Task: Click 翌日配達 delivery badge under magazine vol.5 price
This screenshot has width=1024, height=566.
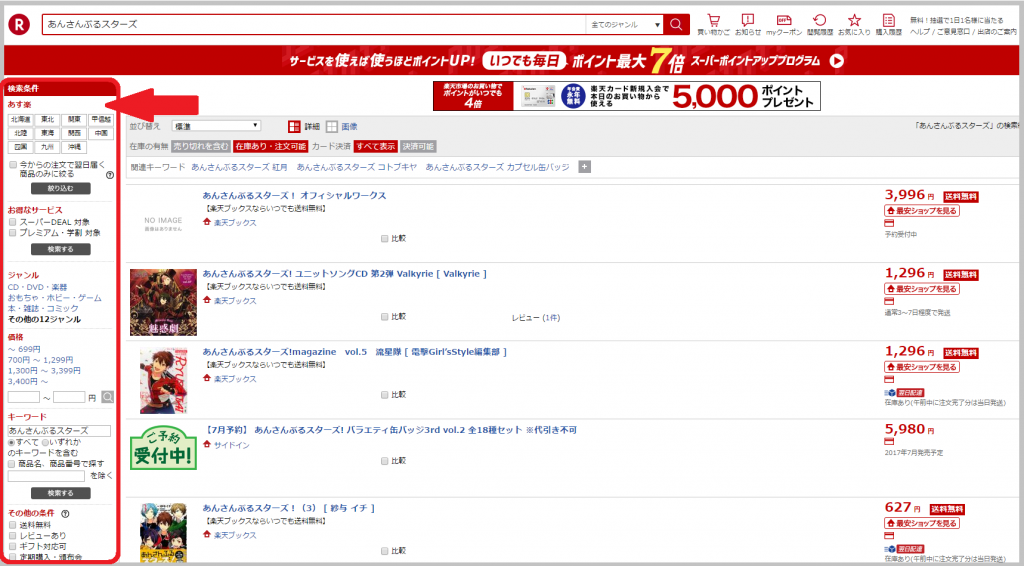Action: click(x=910, y=393)
